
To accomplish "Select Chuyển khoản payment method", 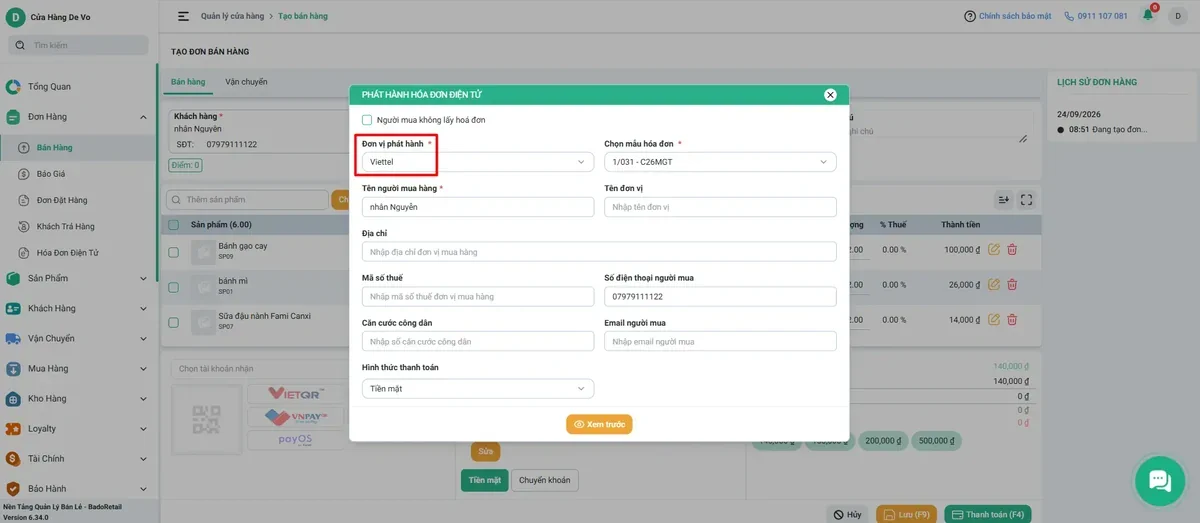I will [544, 480].
